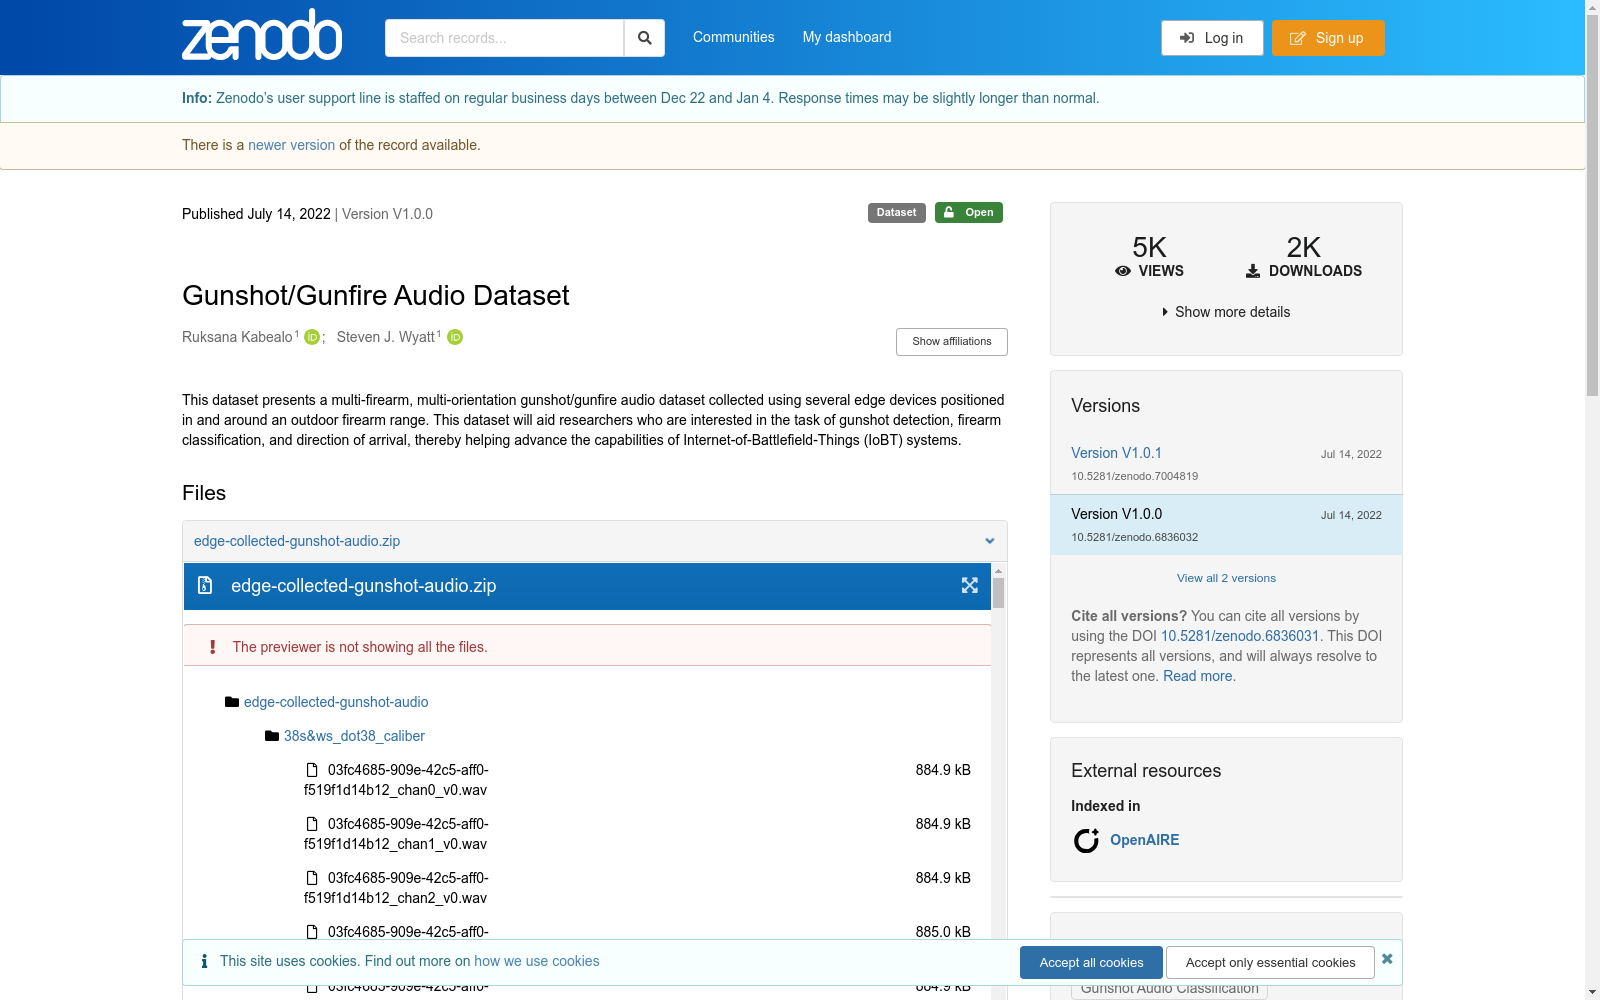Image resolution: width=1600 pixels, height=1000 pixels.
Task: Click author name Ruksana Kabealo
Action: click(x=237, y=337)
